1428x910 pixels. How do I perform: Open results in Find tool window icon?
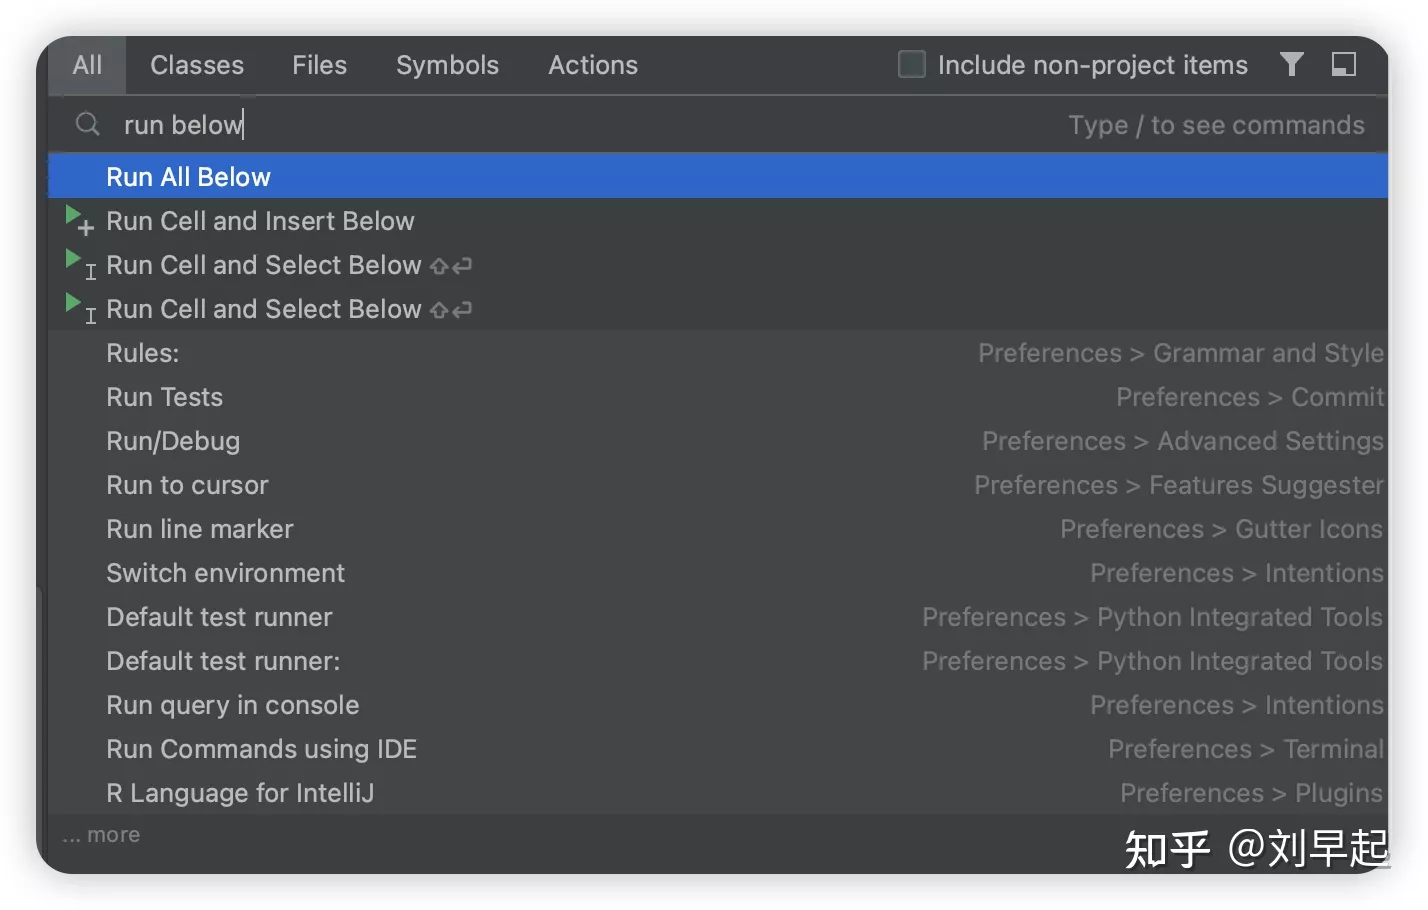click(1344, 65)
